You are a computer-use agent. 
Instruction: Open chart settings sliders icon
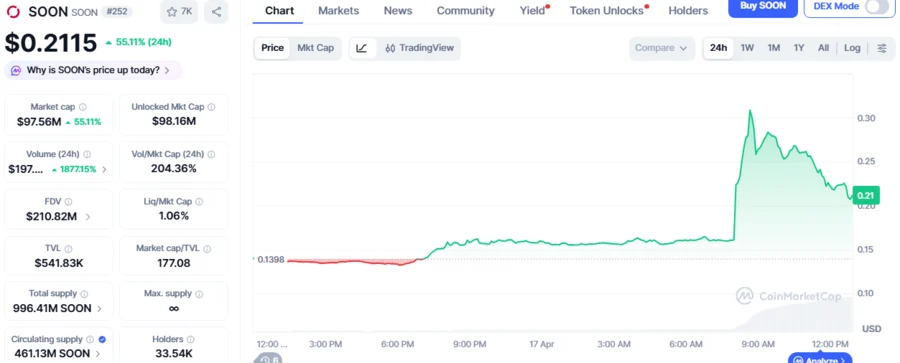click(x=882, y=48)
